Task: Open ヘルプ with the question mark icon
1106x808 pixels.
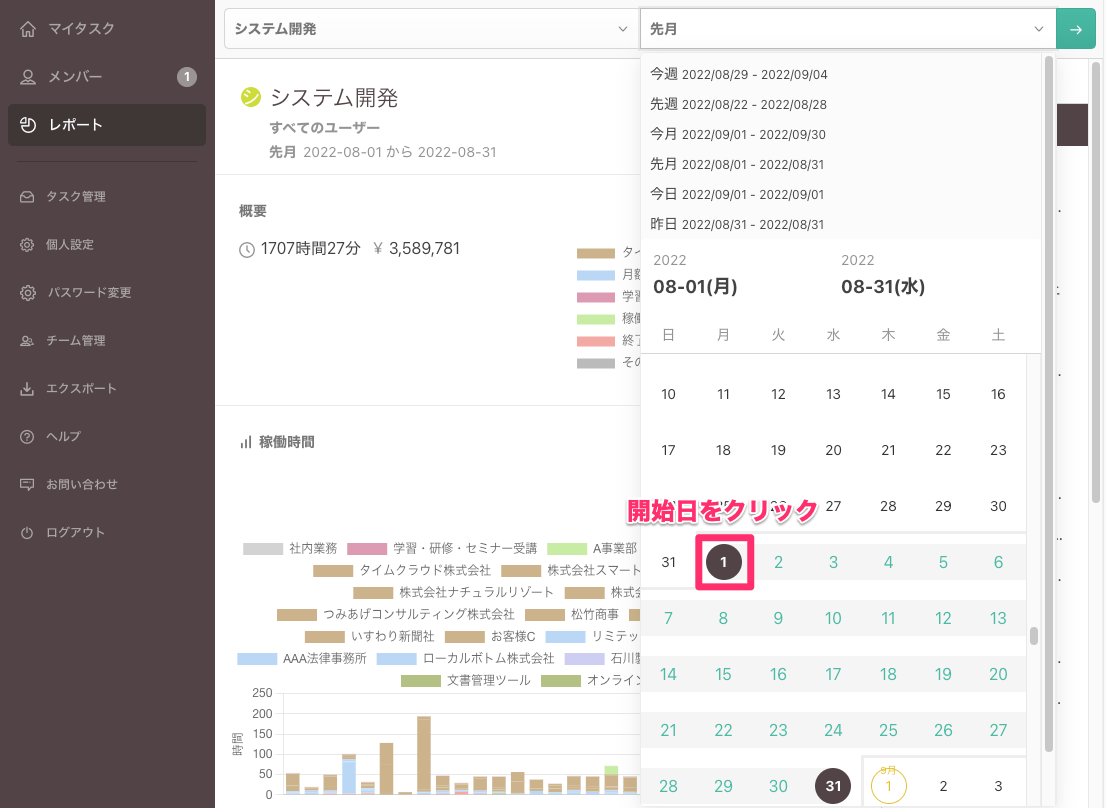Action: [28, 436]
